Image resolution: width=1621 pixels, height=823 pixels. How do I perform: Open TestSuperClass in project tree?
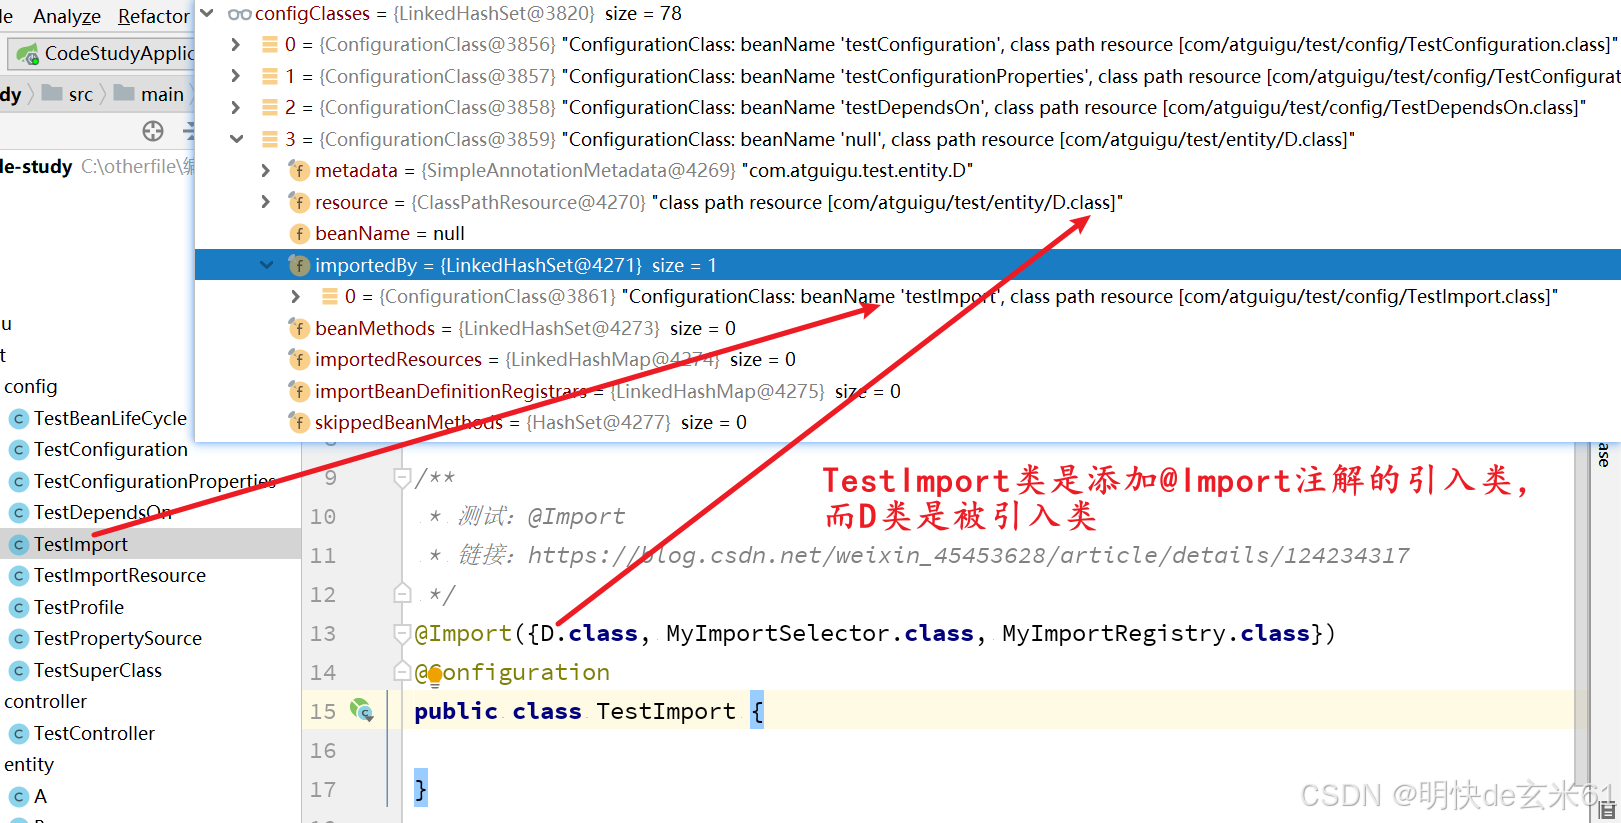[x=98, y=670]
